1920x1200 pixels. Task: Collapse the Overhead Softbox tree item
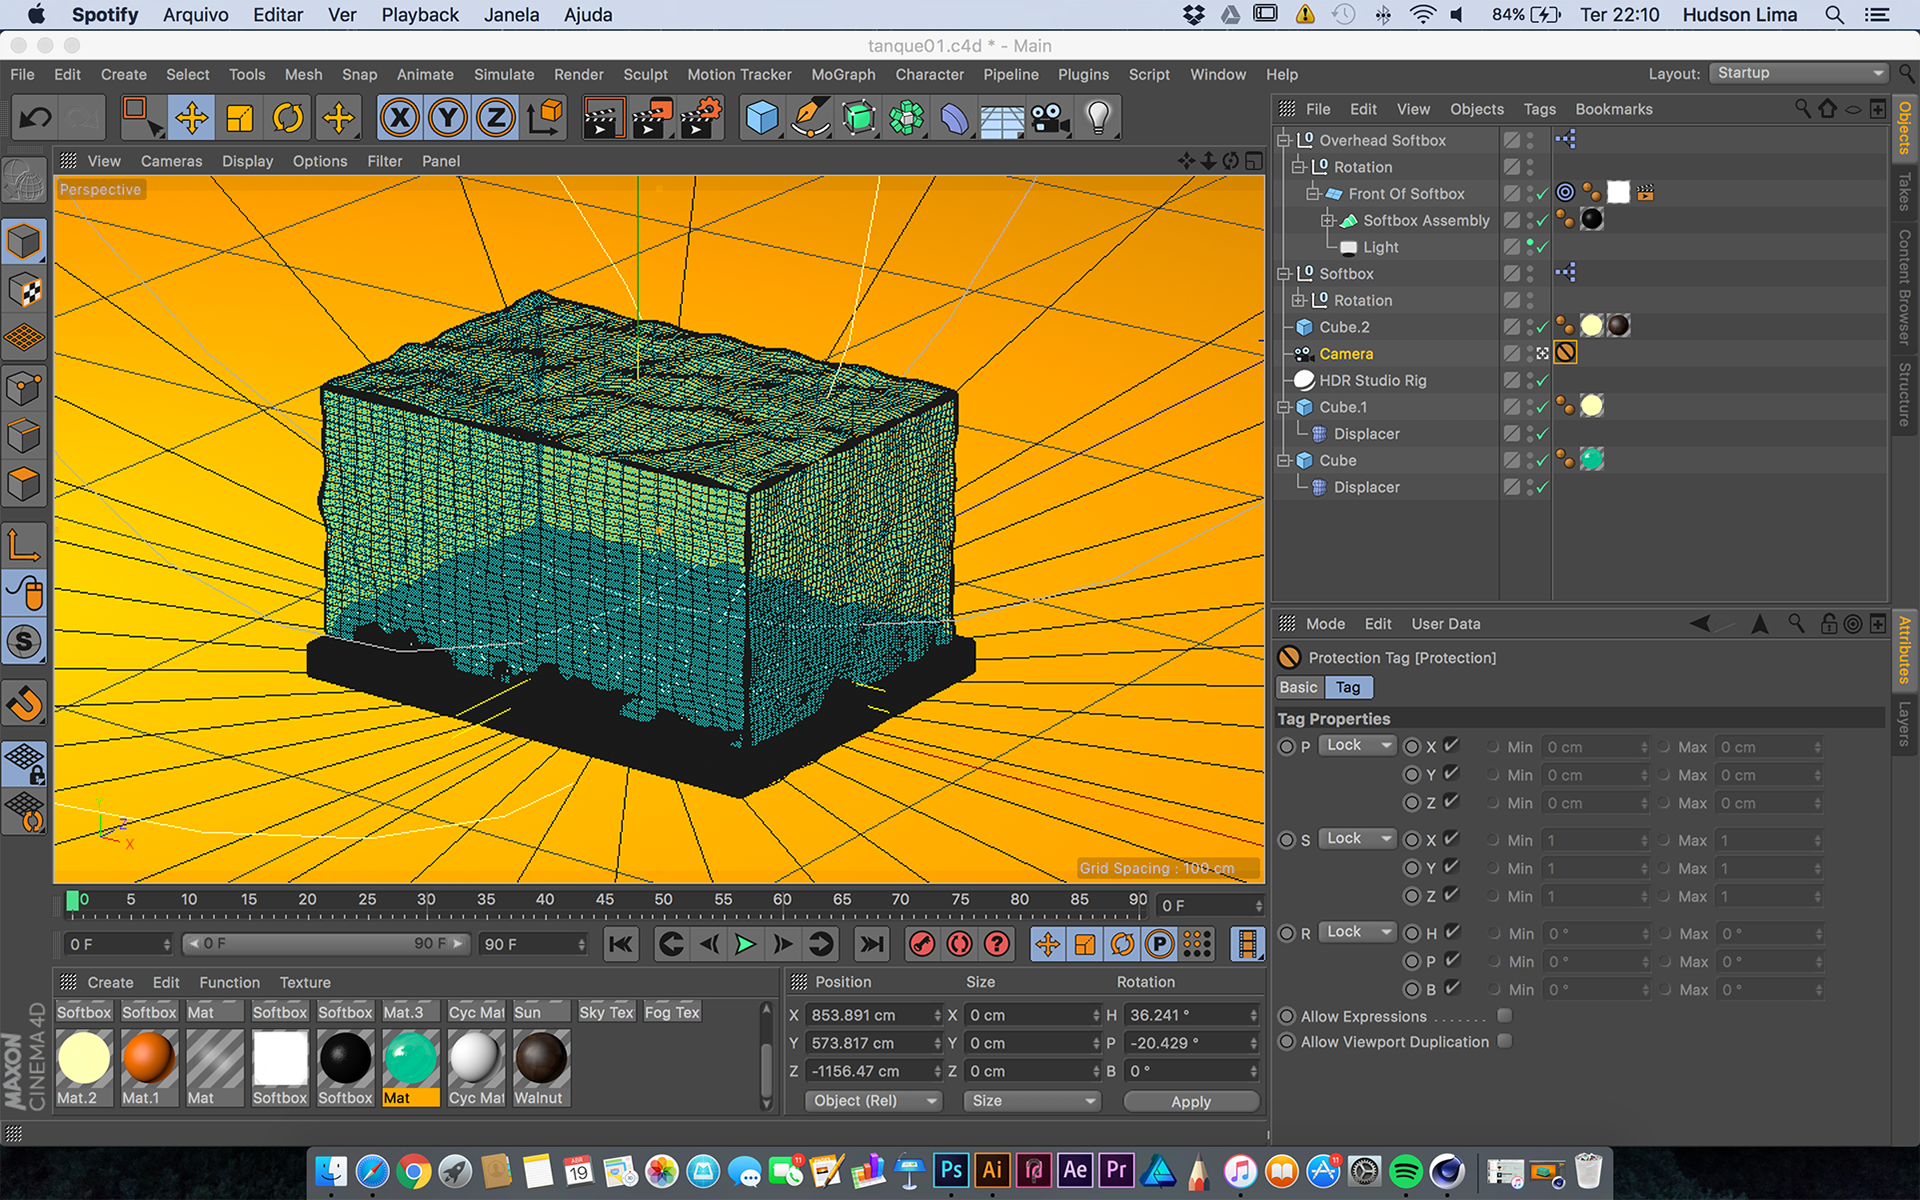click(1284, 140)
